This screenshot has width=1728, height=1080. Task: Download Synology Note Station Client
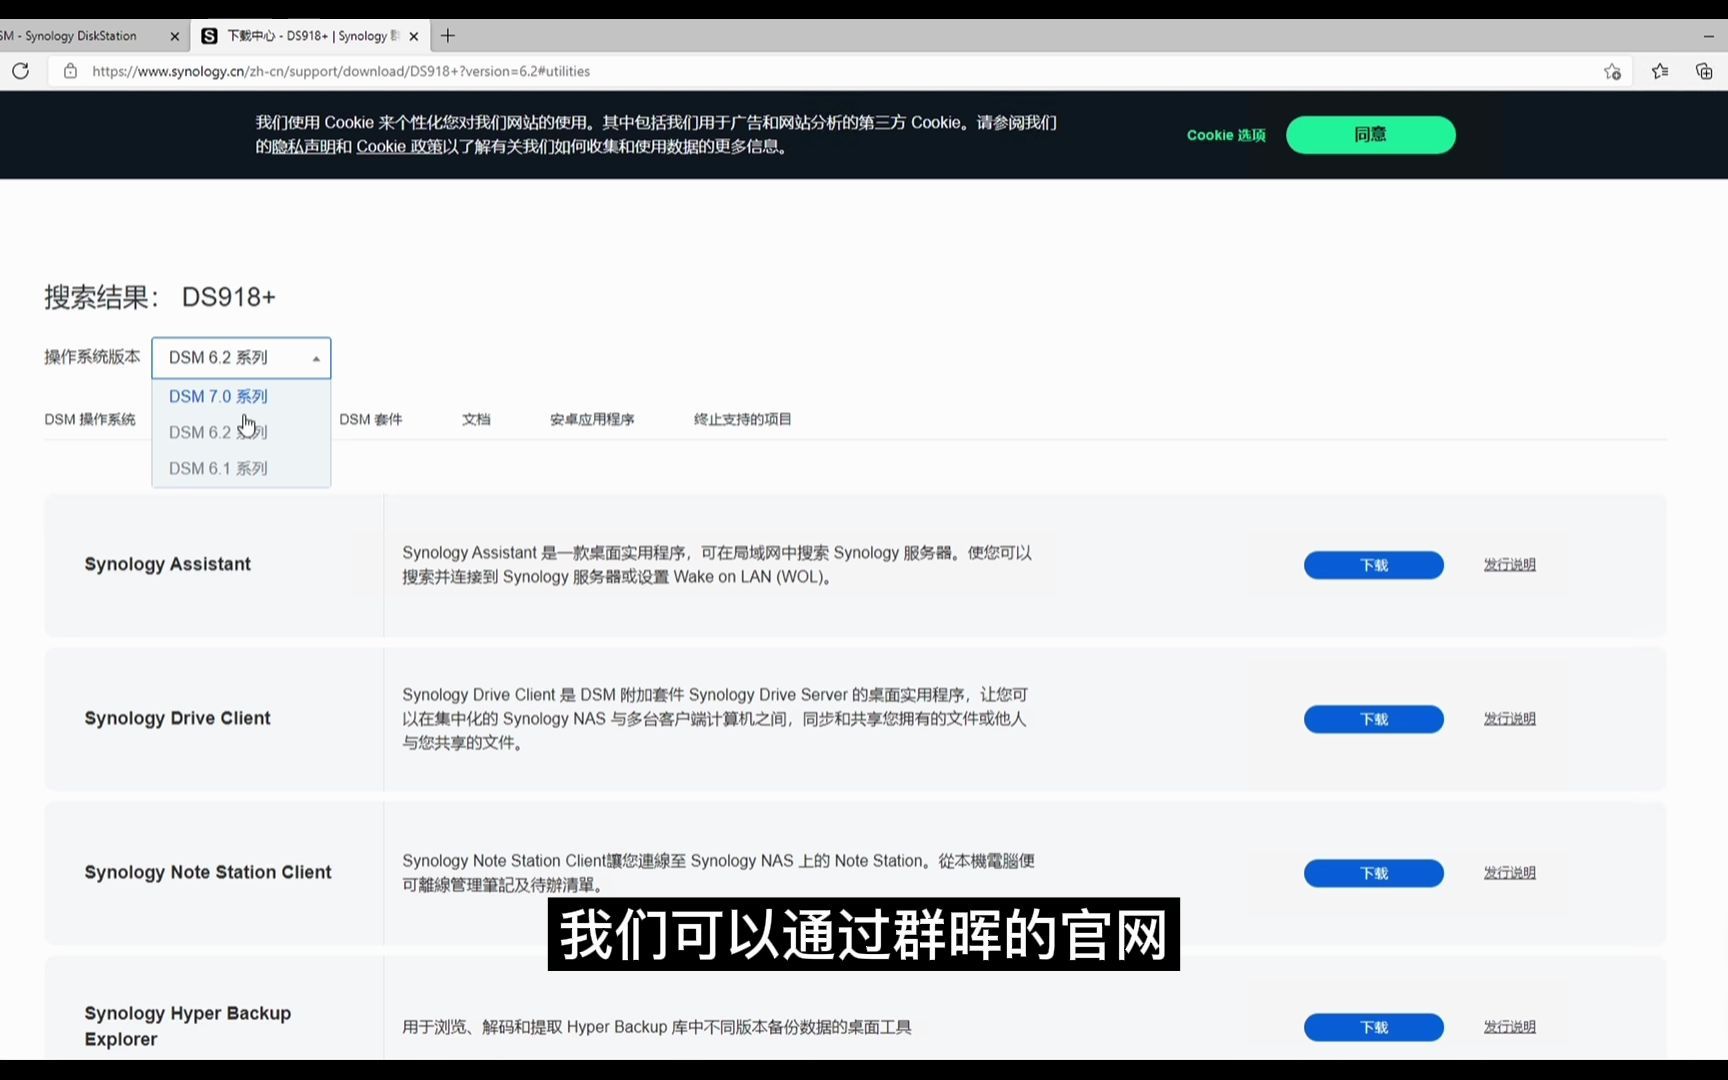pyautogui.click(x=1374, y=873)
